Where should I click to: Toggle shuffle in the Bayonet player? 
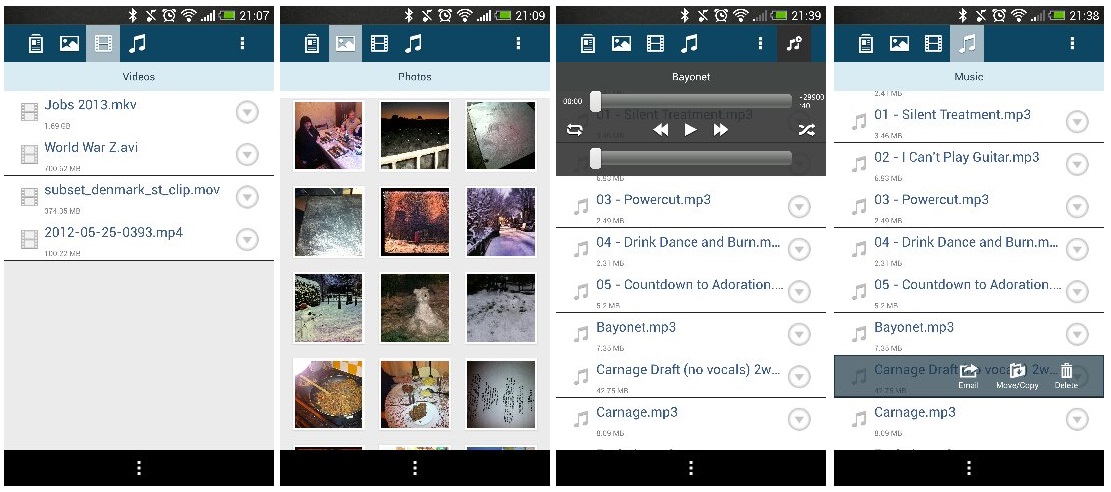coord(806,130)
